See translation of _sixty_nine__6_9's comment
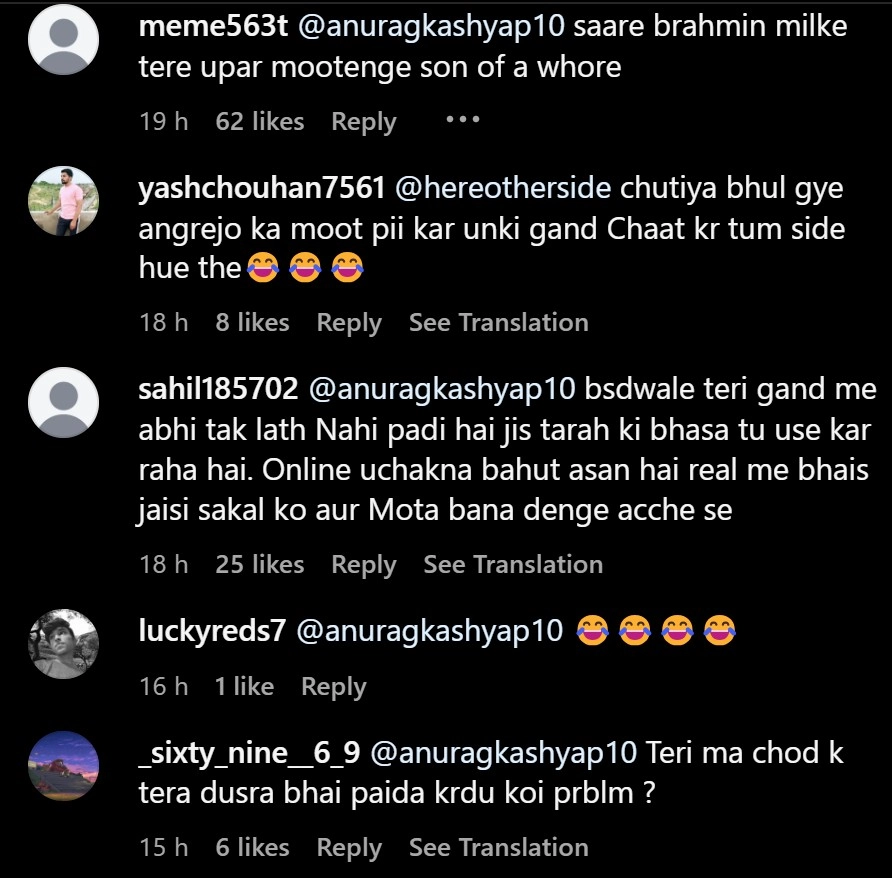Viewport: 892px width, 878px height. [498, 848]
